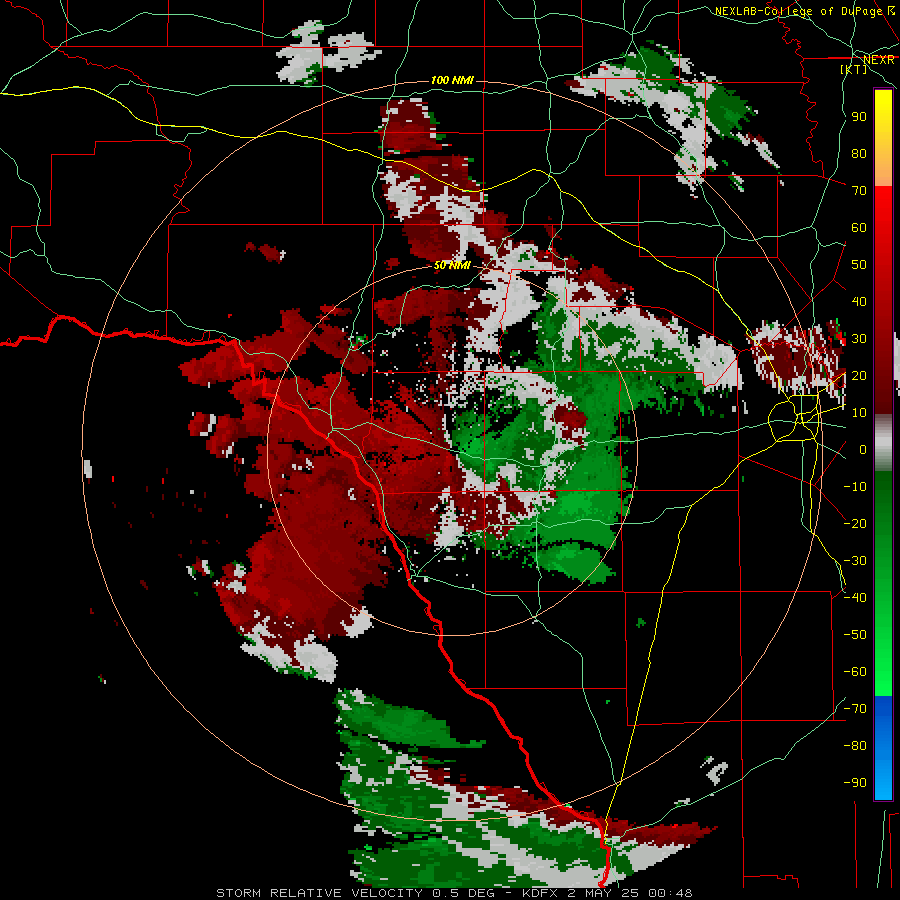Click the 50 value on velocity scale
The width and height of the screenshot is (900, 900).
[859, 265]
